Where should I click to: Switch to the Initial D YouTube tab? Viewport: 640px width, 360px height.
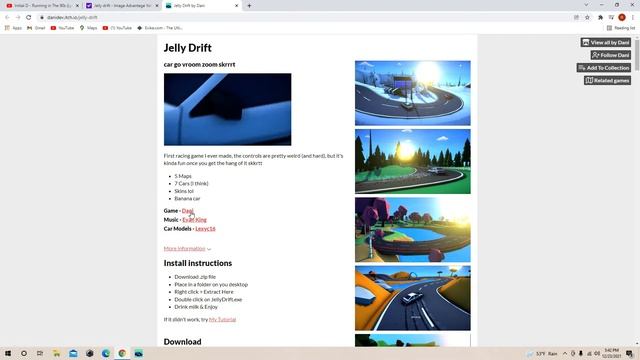coord(41,6)
